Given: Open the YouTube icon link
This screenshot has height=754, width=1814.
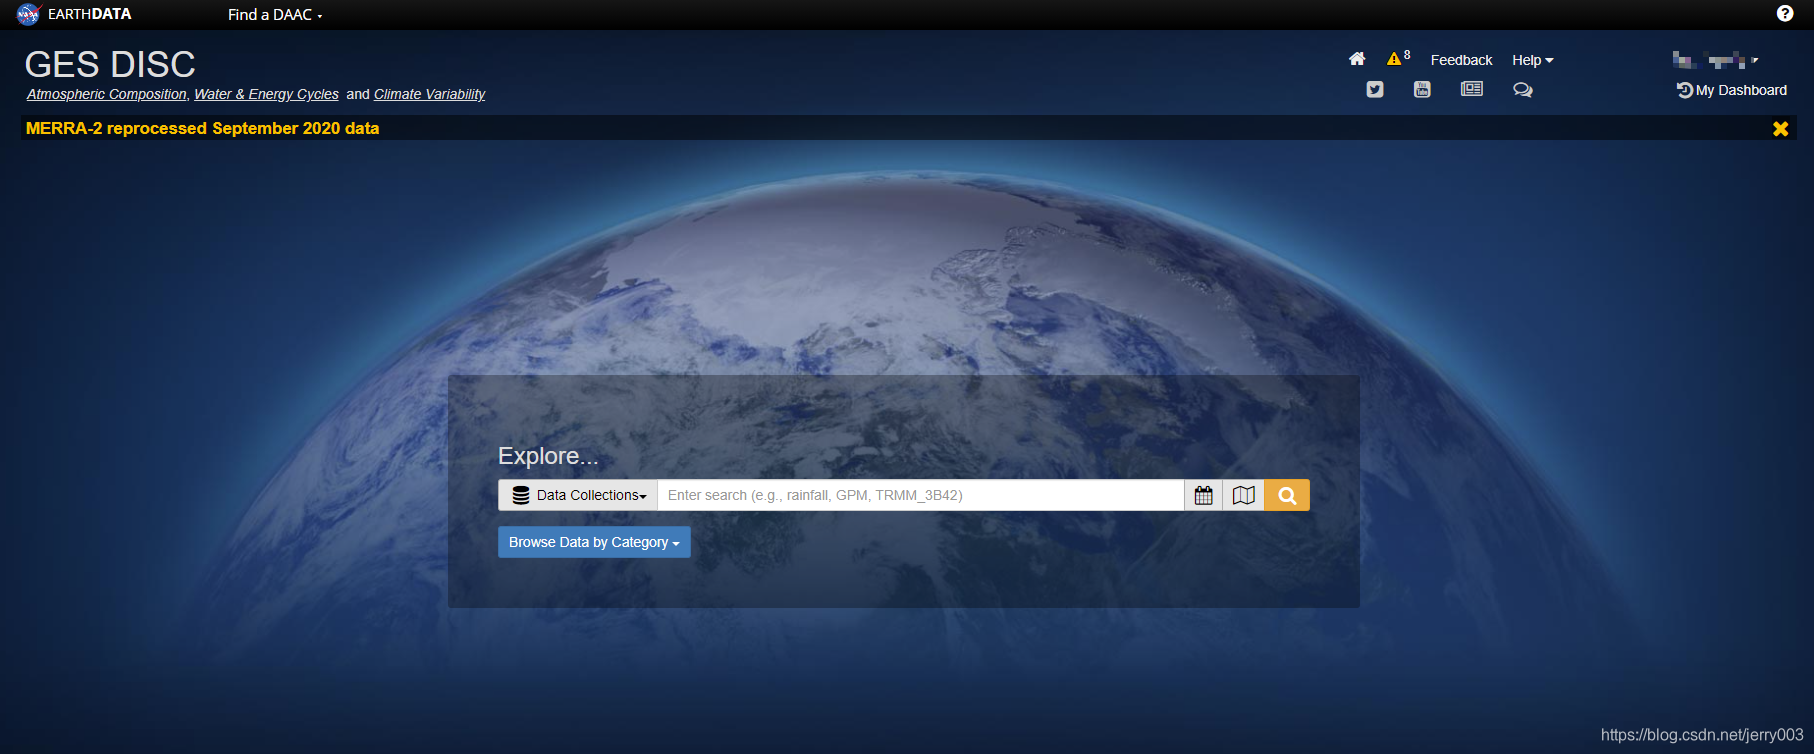Looking at the screenshot, I should [x=1422, y=89].
